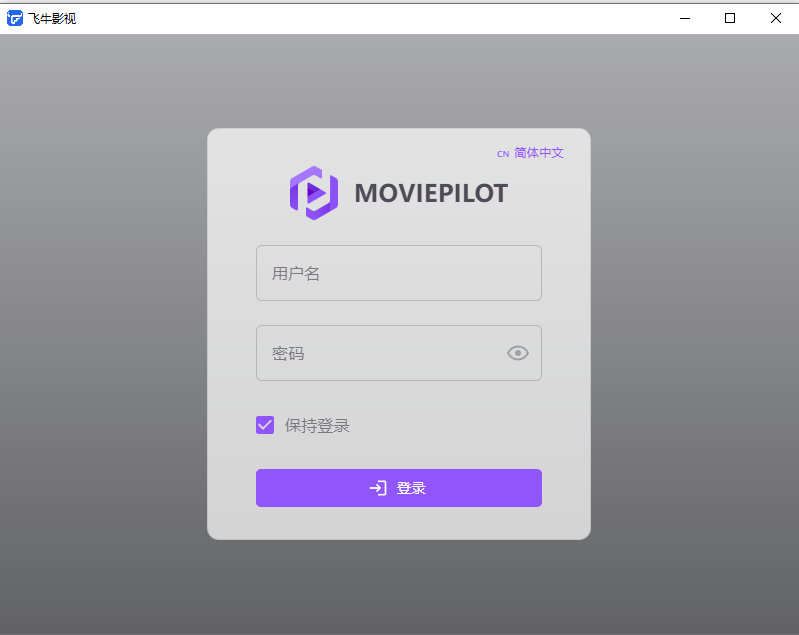Click the 飞牛影视 app icon in title bar

tap(15, 18)
